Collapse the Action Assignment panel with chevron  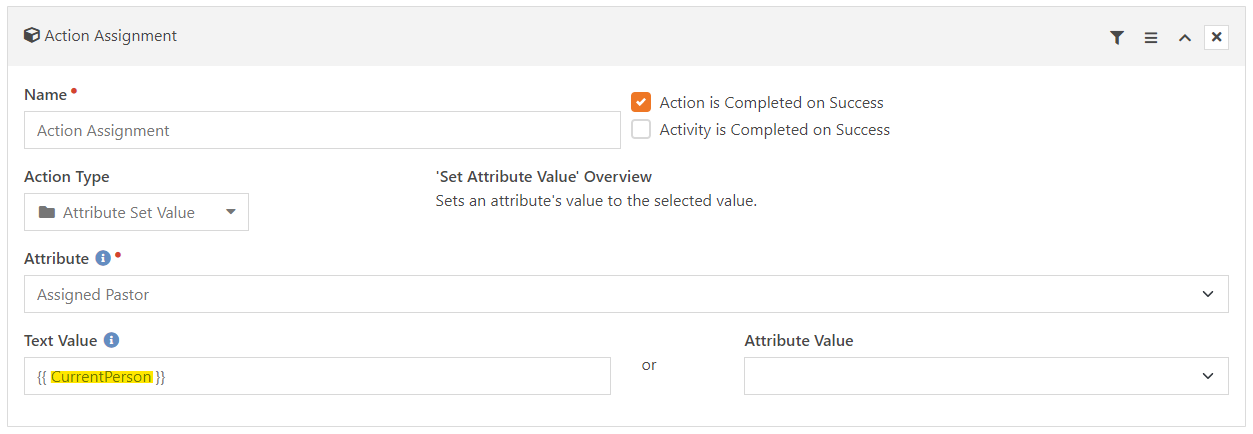coord(1184,37)
